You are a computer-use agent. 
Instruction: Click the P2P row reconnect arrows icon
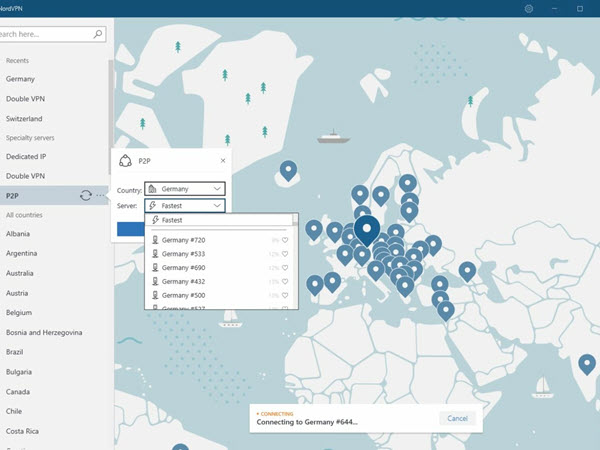tap(86, 196)
